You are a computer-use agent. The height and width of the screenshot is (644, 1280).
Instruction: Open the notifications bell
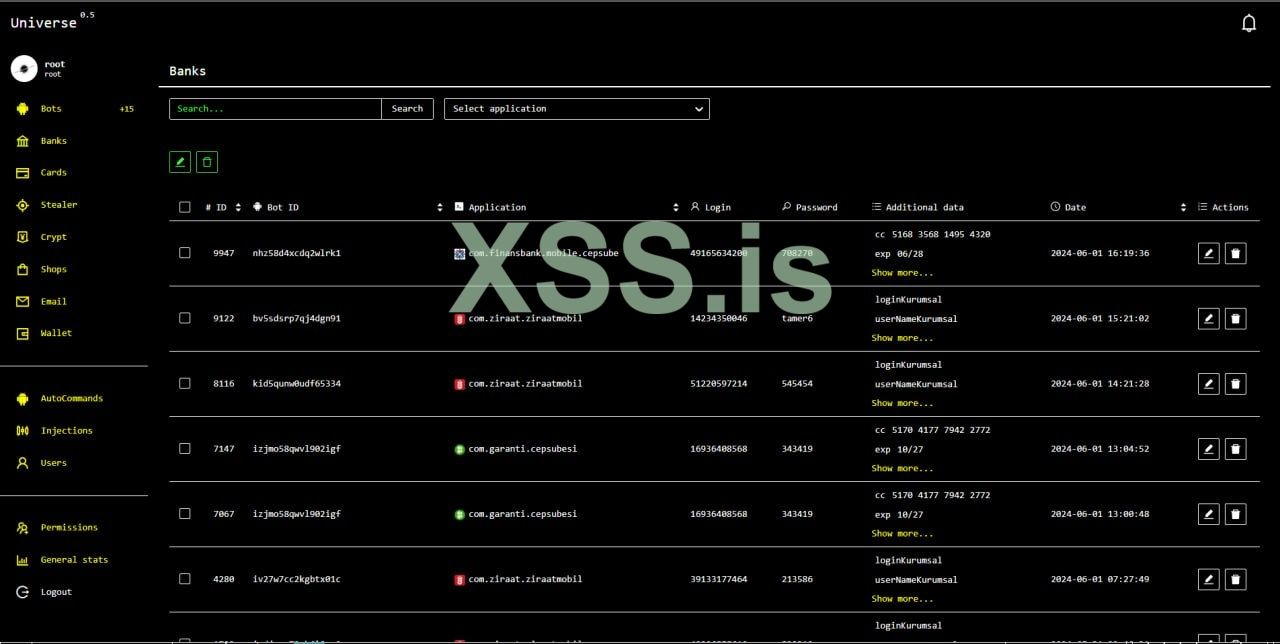coord(1248,23)
